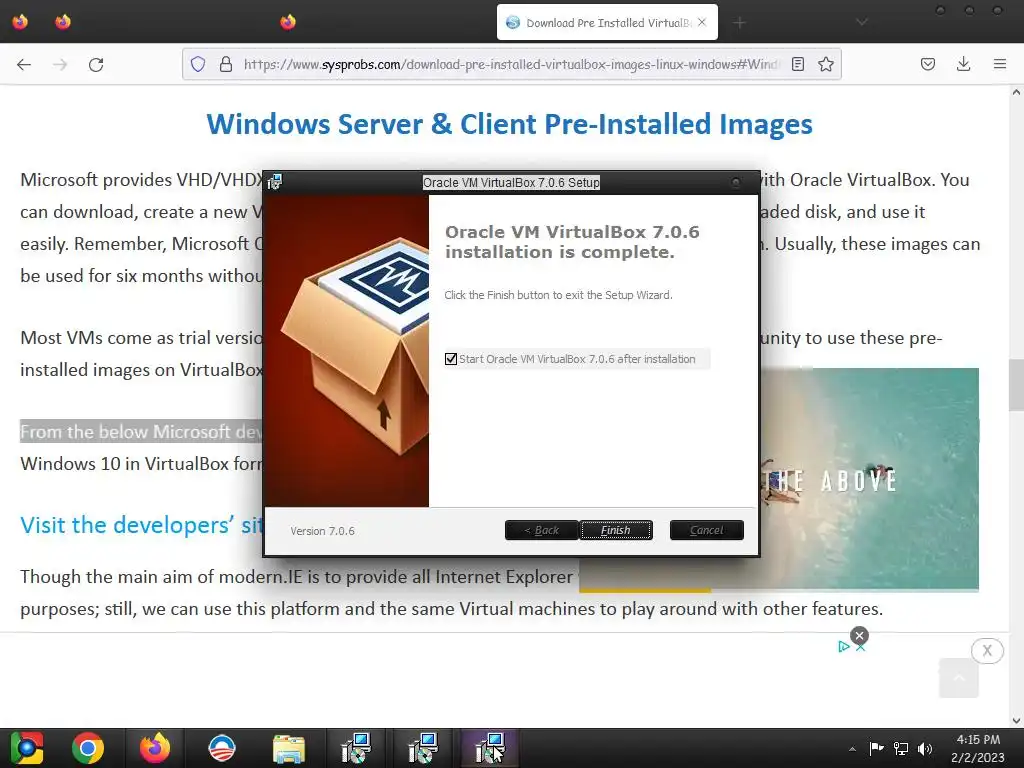
Task: Select the Download Pre Installed VirtualBox tab
Action: click(x=607, y=22)
